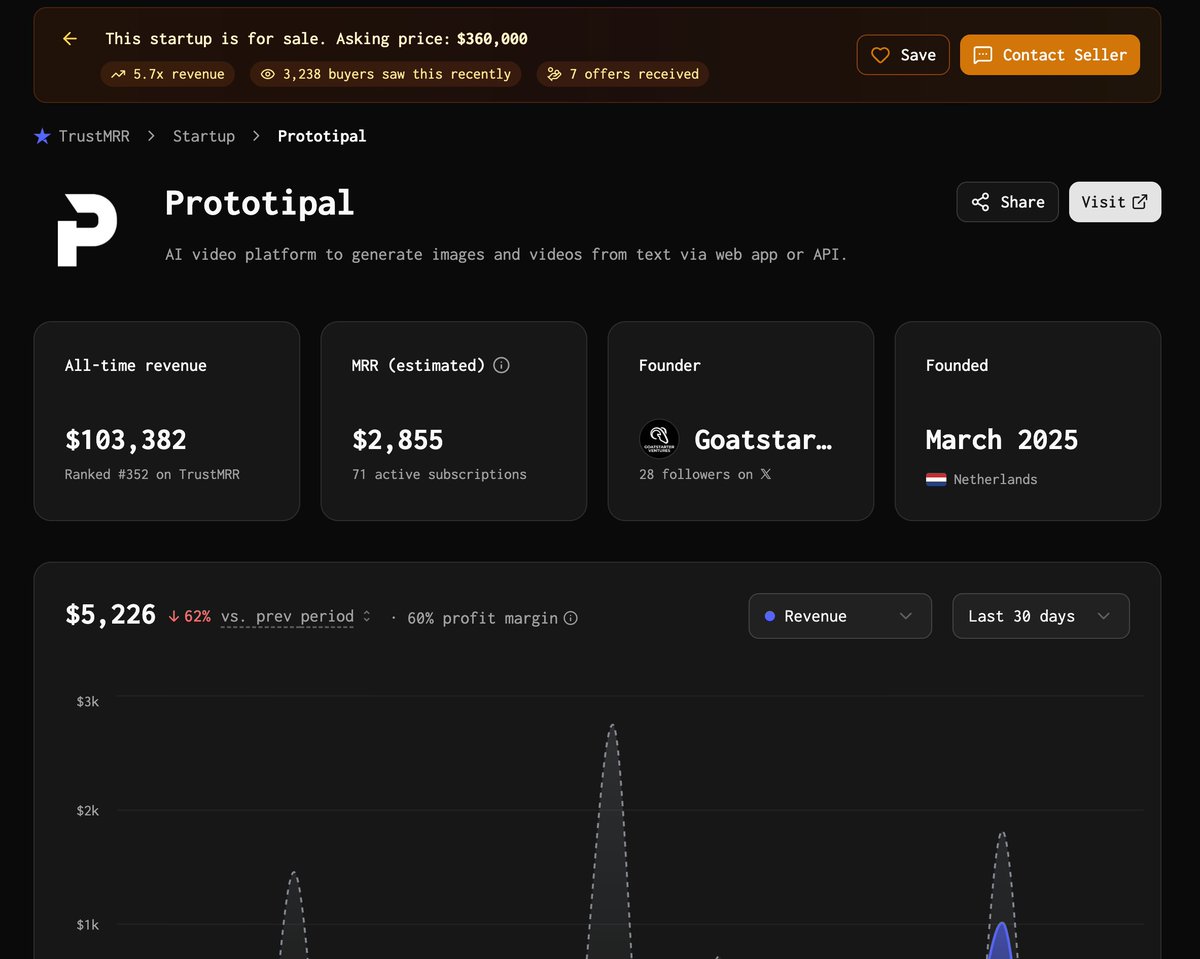Click the Ranked #352 on TrustMRR text

pyautogui.click(x=152, y=475)
